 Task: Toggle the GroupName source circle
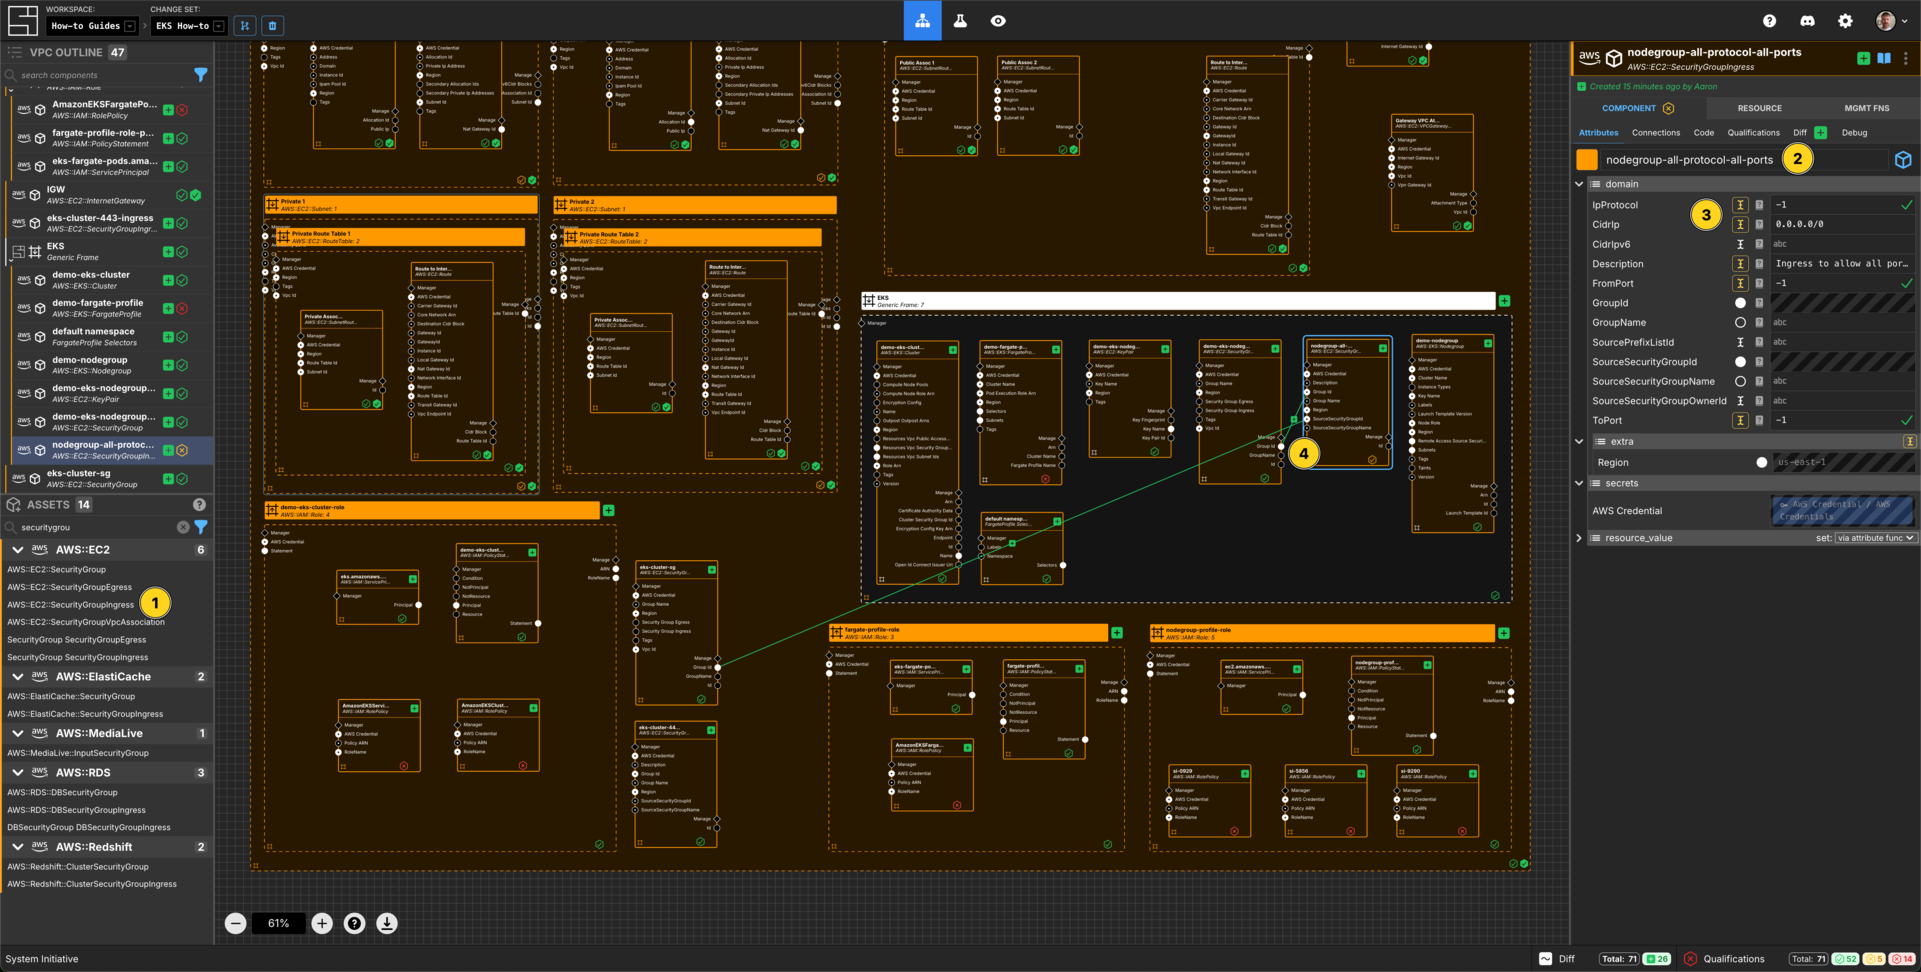click(x=1740, y=323)
